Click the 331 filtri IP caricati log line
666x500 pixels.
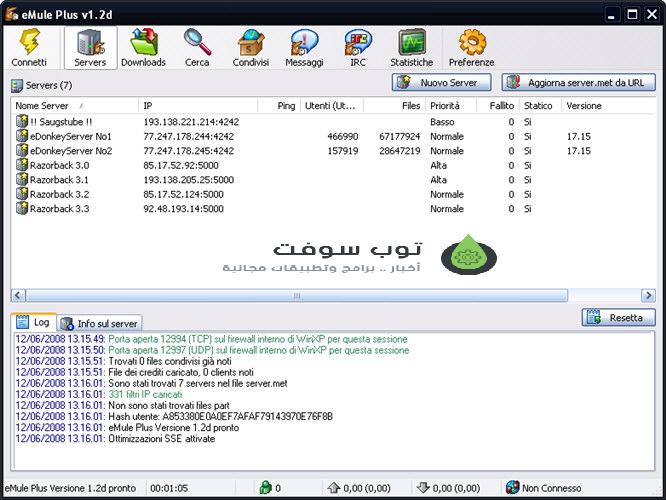[x=99, y=394]
